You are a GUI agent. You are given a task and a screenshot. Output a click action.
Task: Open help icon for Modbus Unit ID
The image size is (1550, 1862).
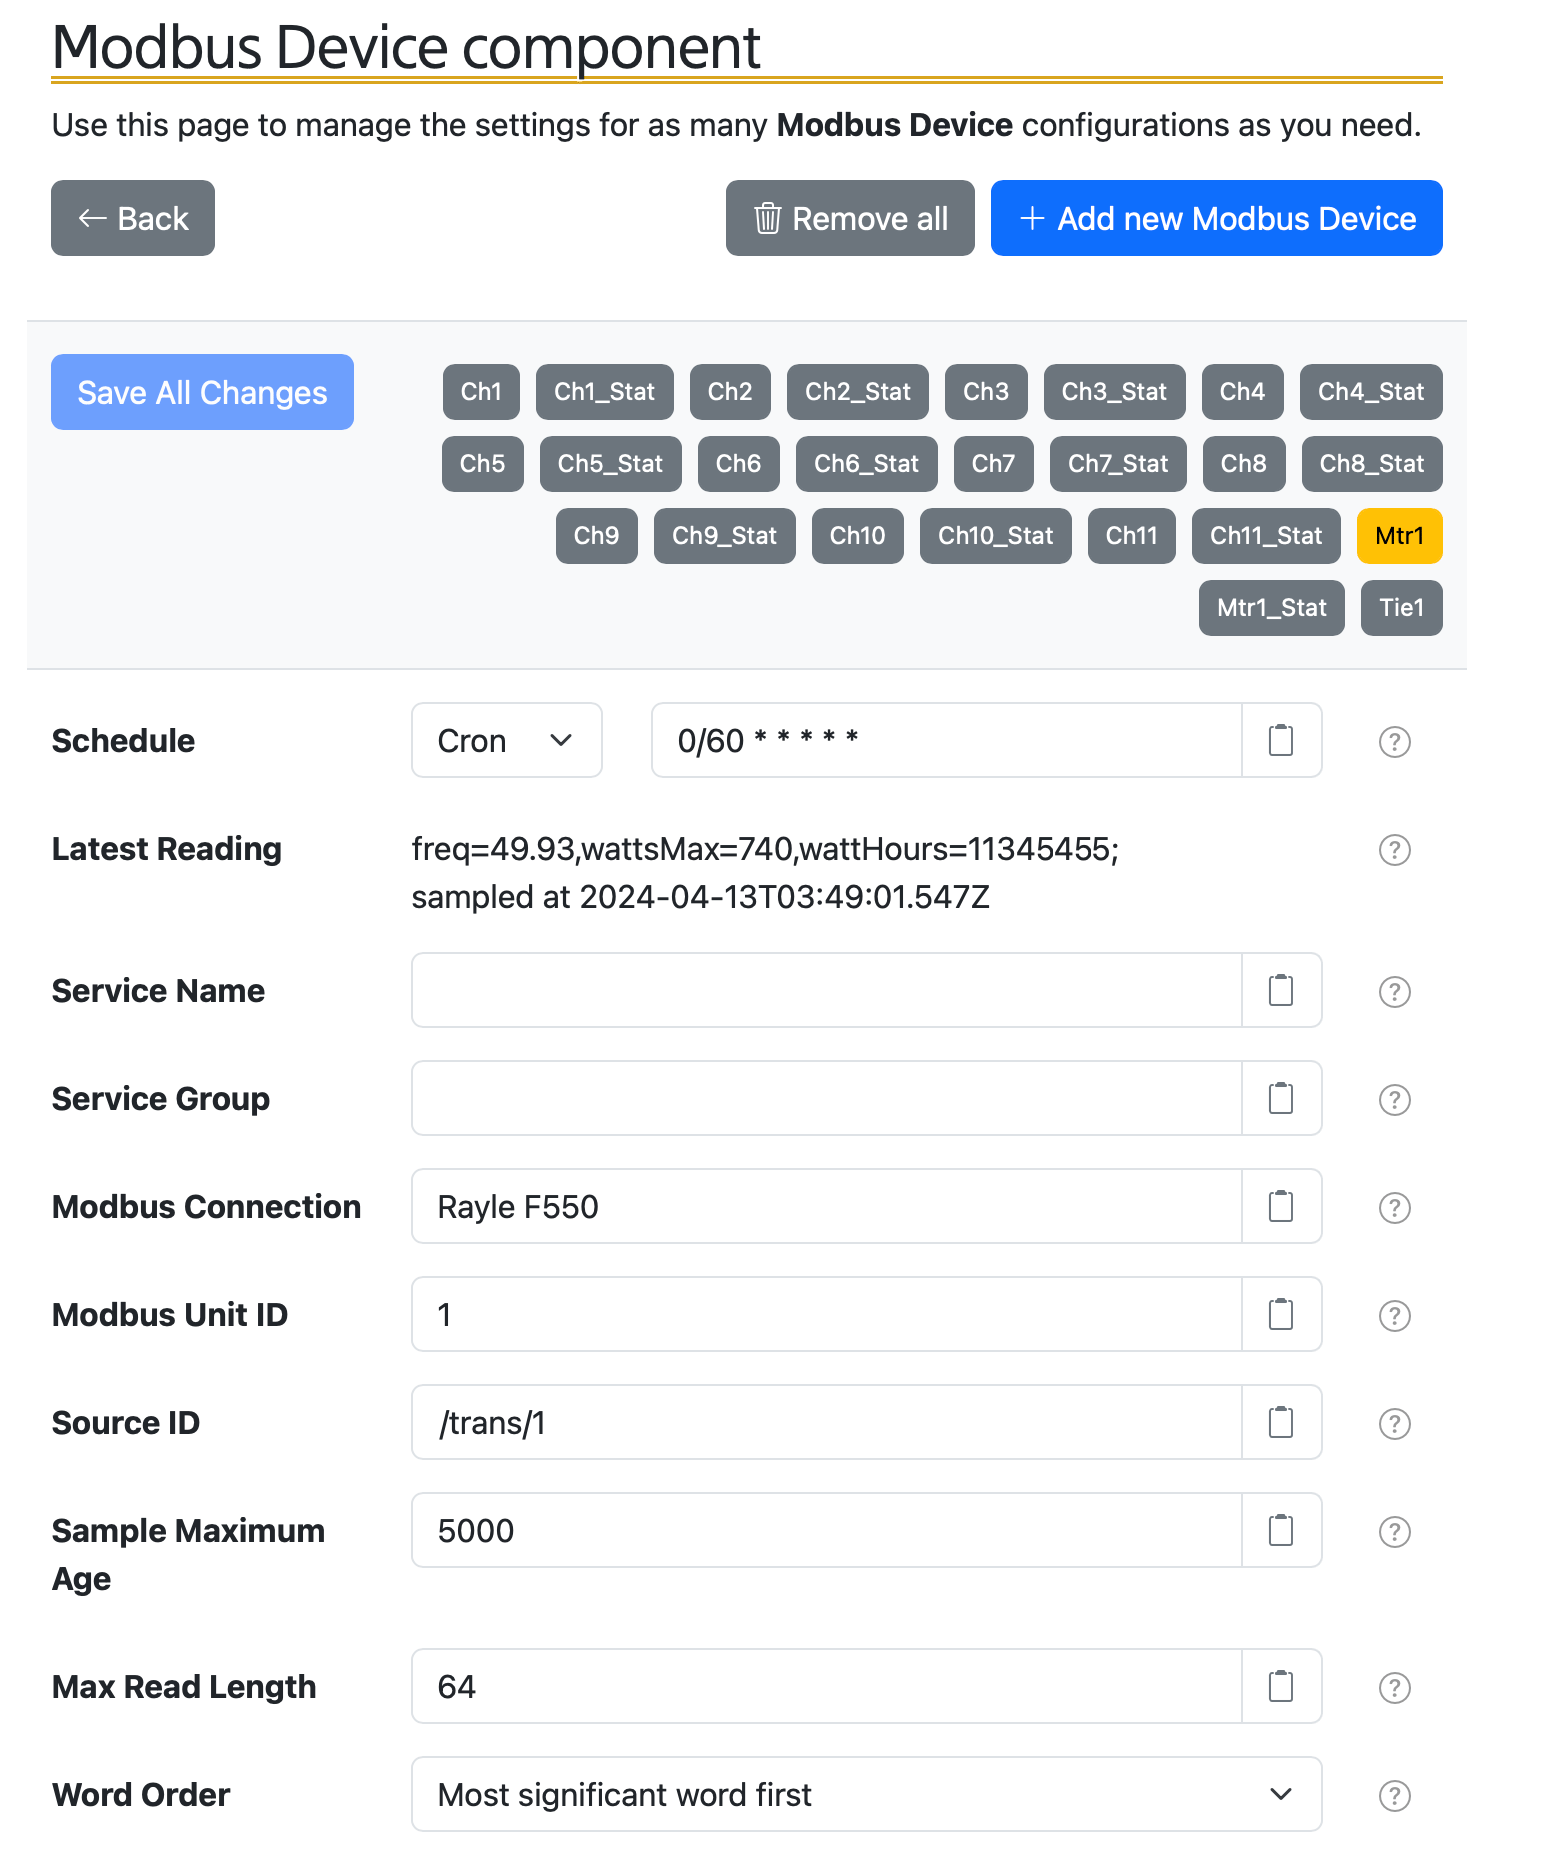point(1394,1316)
